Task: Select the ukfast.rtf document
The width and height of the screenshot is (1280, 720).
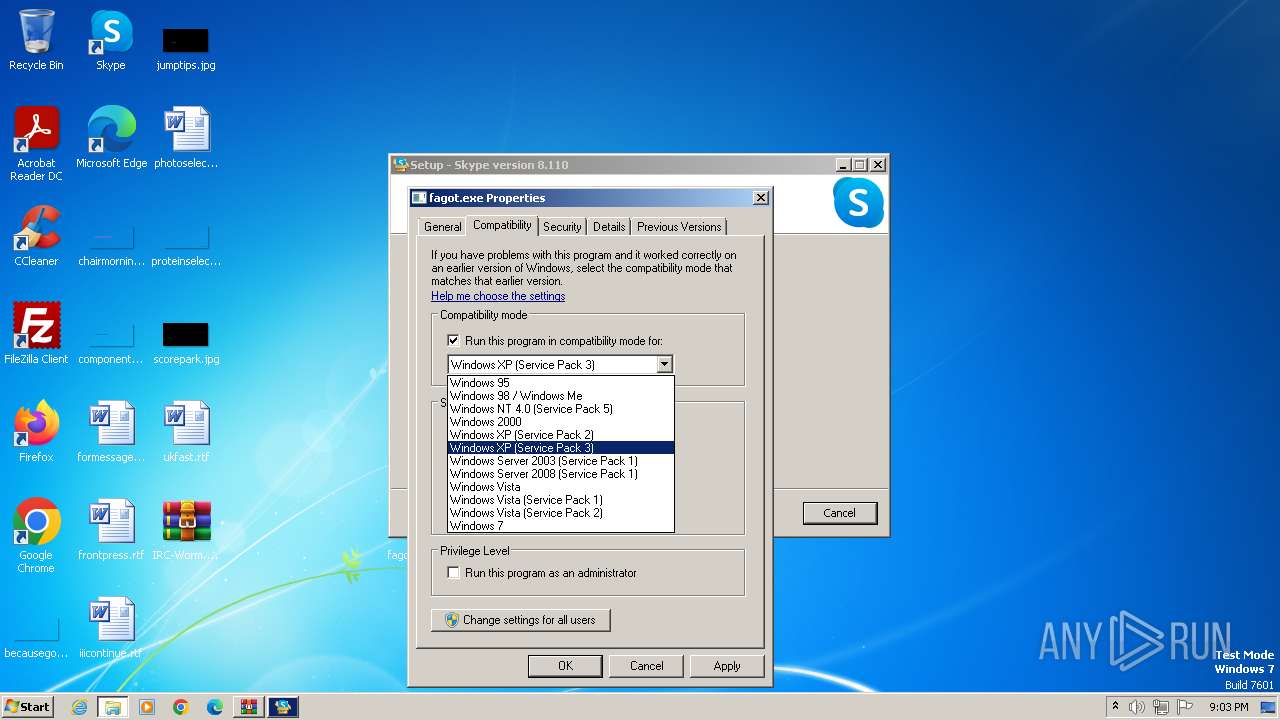Action: coord(186,431)
